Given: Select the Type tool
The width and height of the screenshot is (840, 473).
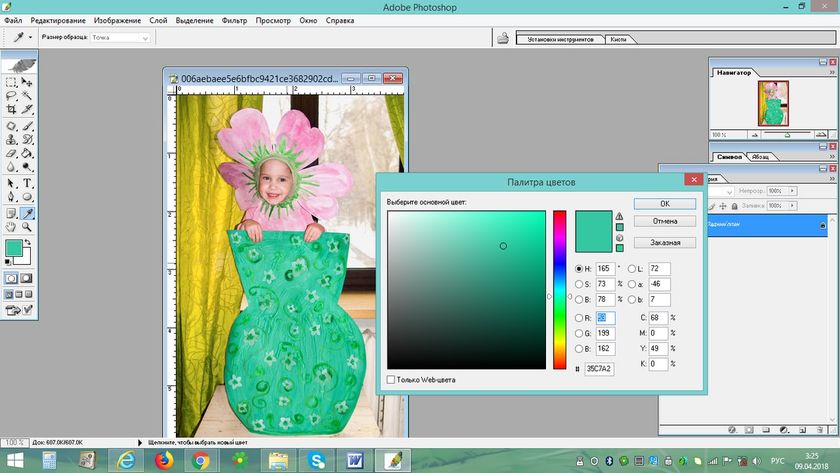Looking at the screenshot, I should (27, 183).
